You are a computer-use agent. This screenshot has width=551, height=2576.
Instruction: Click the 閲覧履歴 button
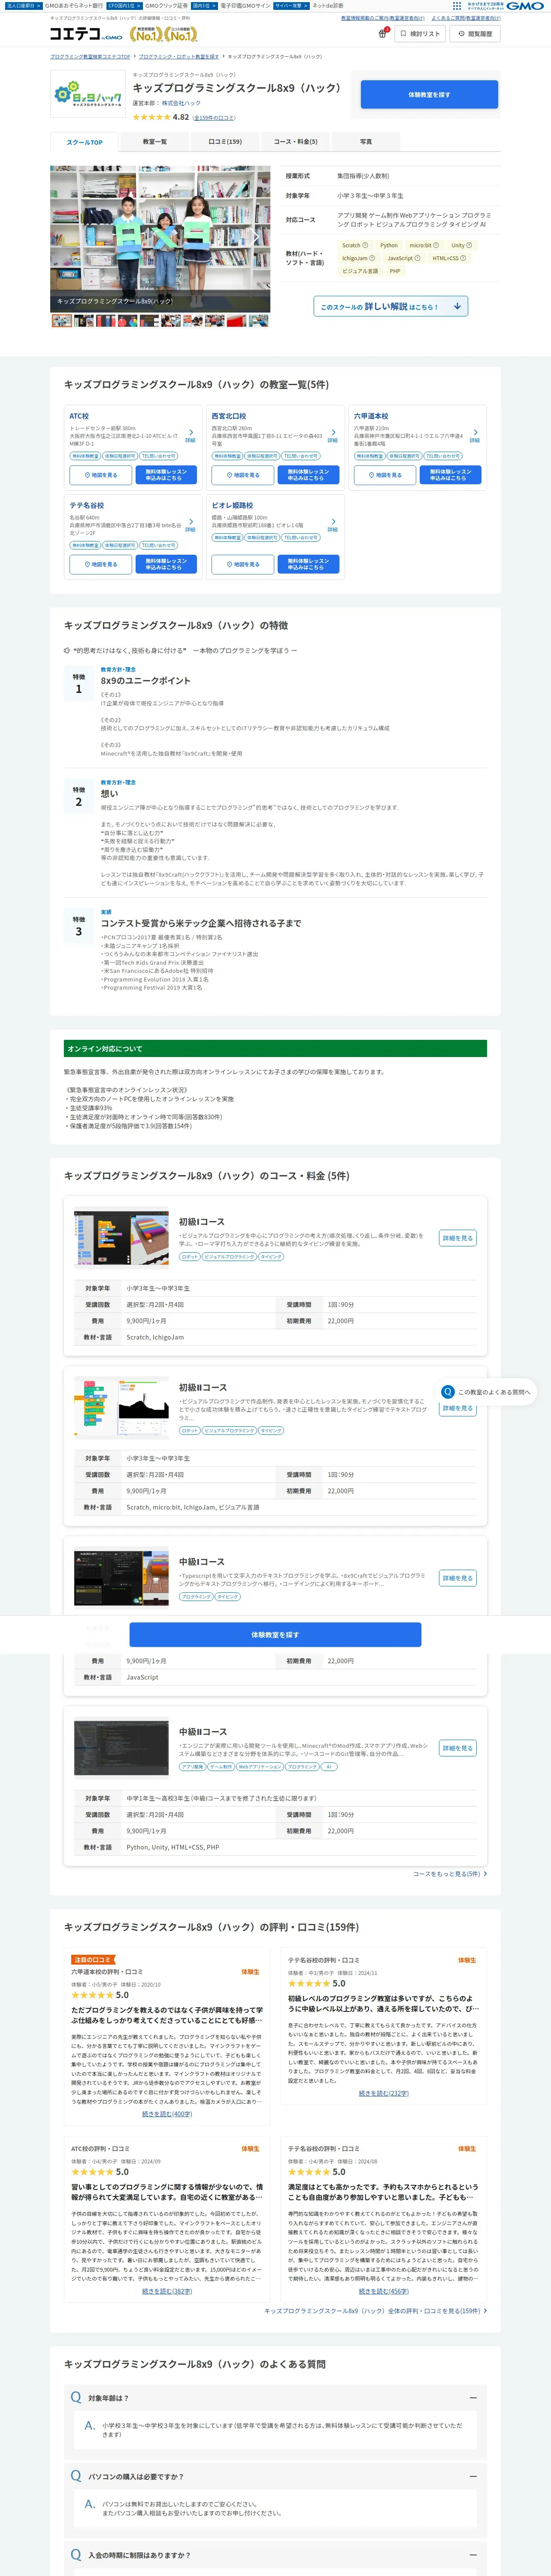point(475,34)
